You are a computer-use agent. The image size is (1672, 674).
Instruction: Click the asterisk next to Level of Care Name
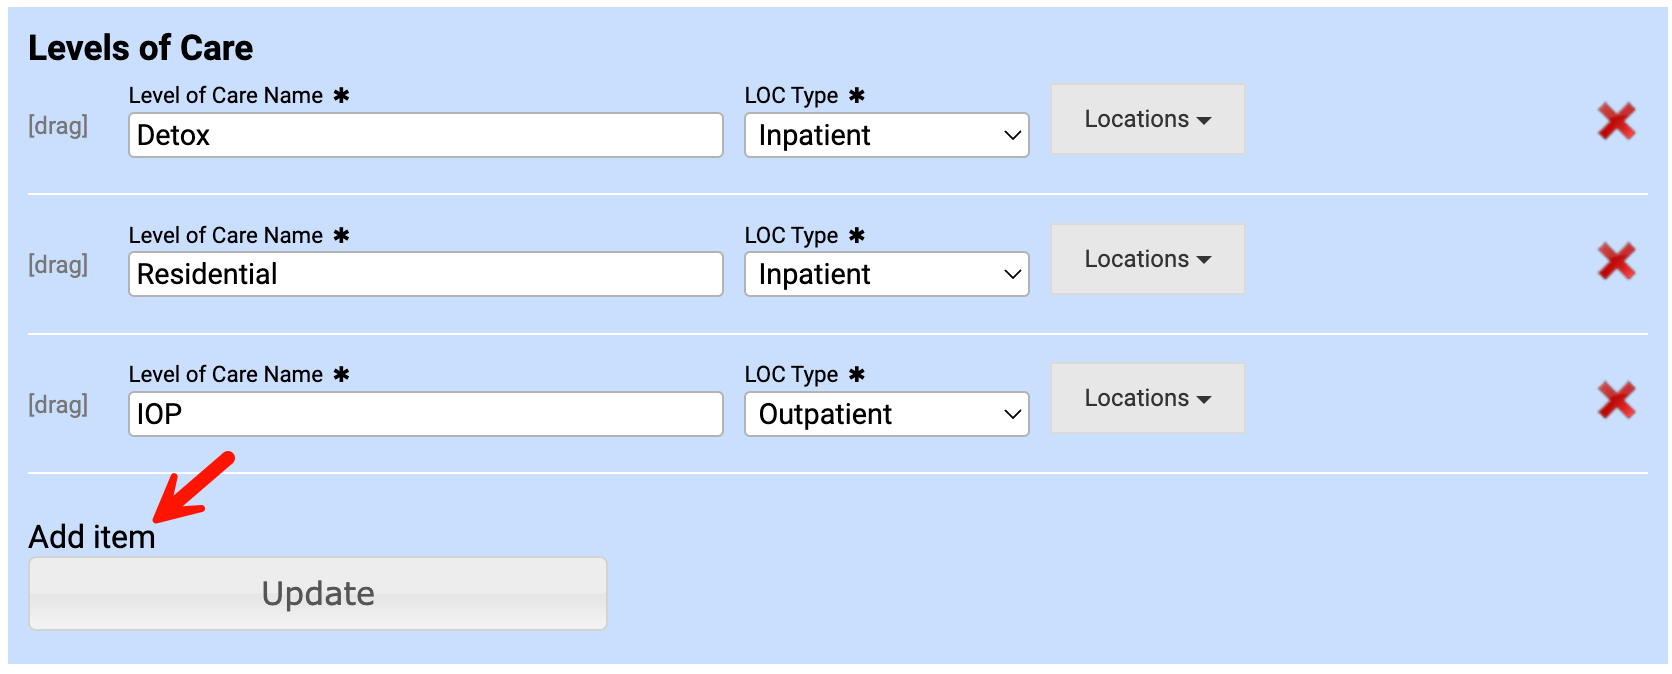pyautogui.click(x=340, y=95)
